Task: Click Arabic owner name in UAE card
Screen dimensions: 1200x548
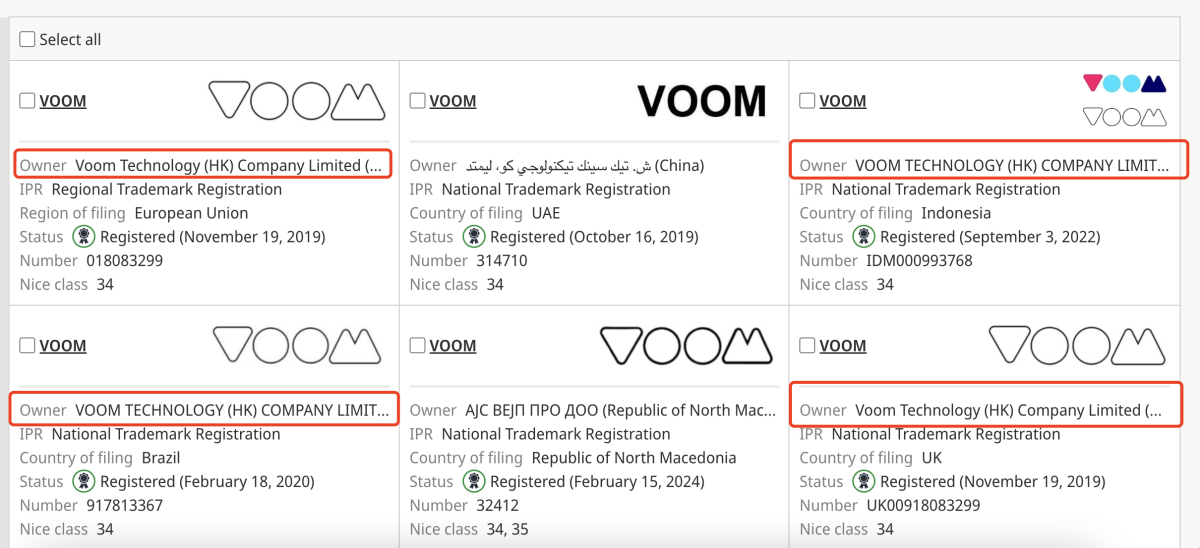Action: (584, 165)
